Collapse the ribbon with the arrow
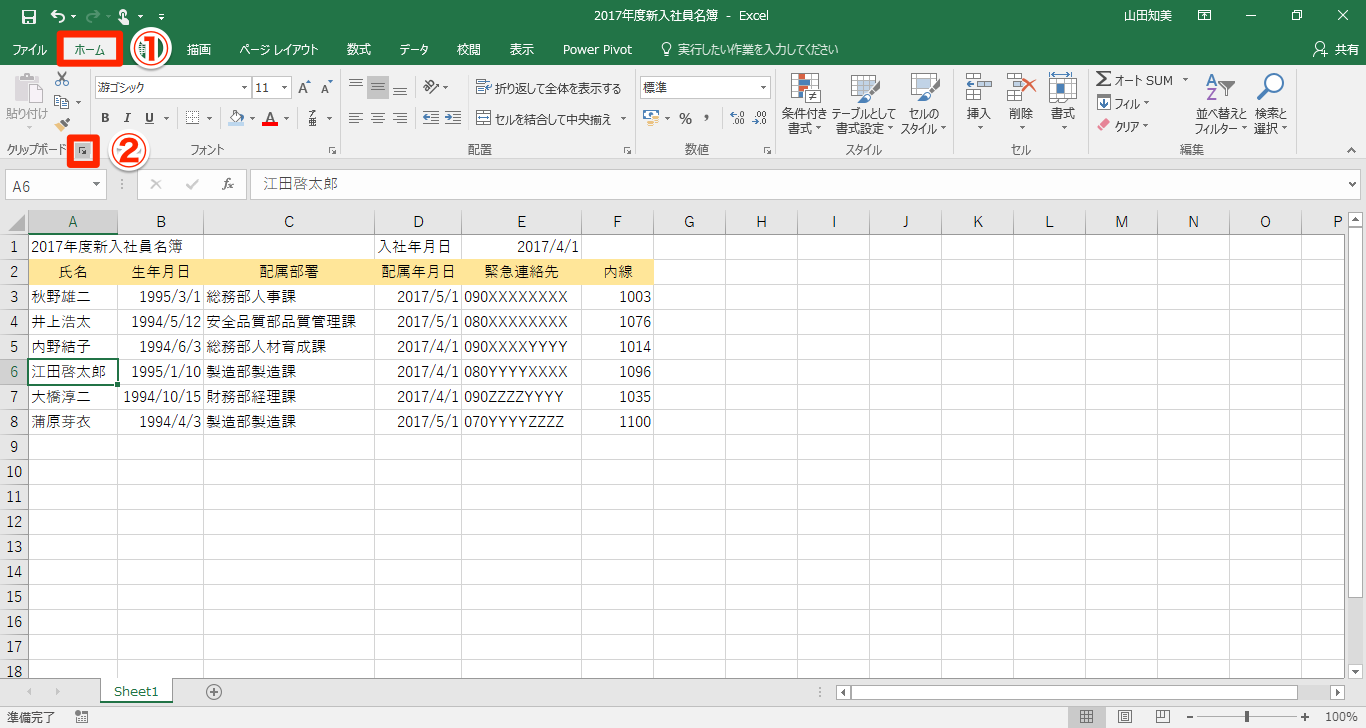Screen dimensions: 1366x728 tap(1352, 150)
